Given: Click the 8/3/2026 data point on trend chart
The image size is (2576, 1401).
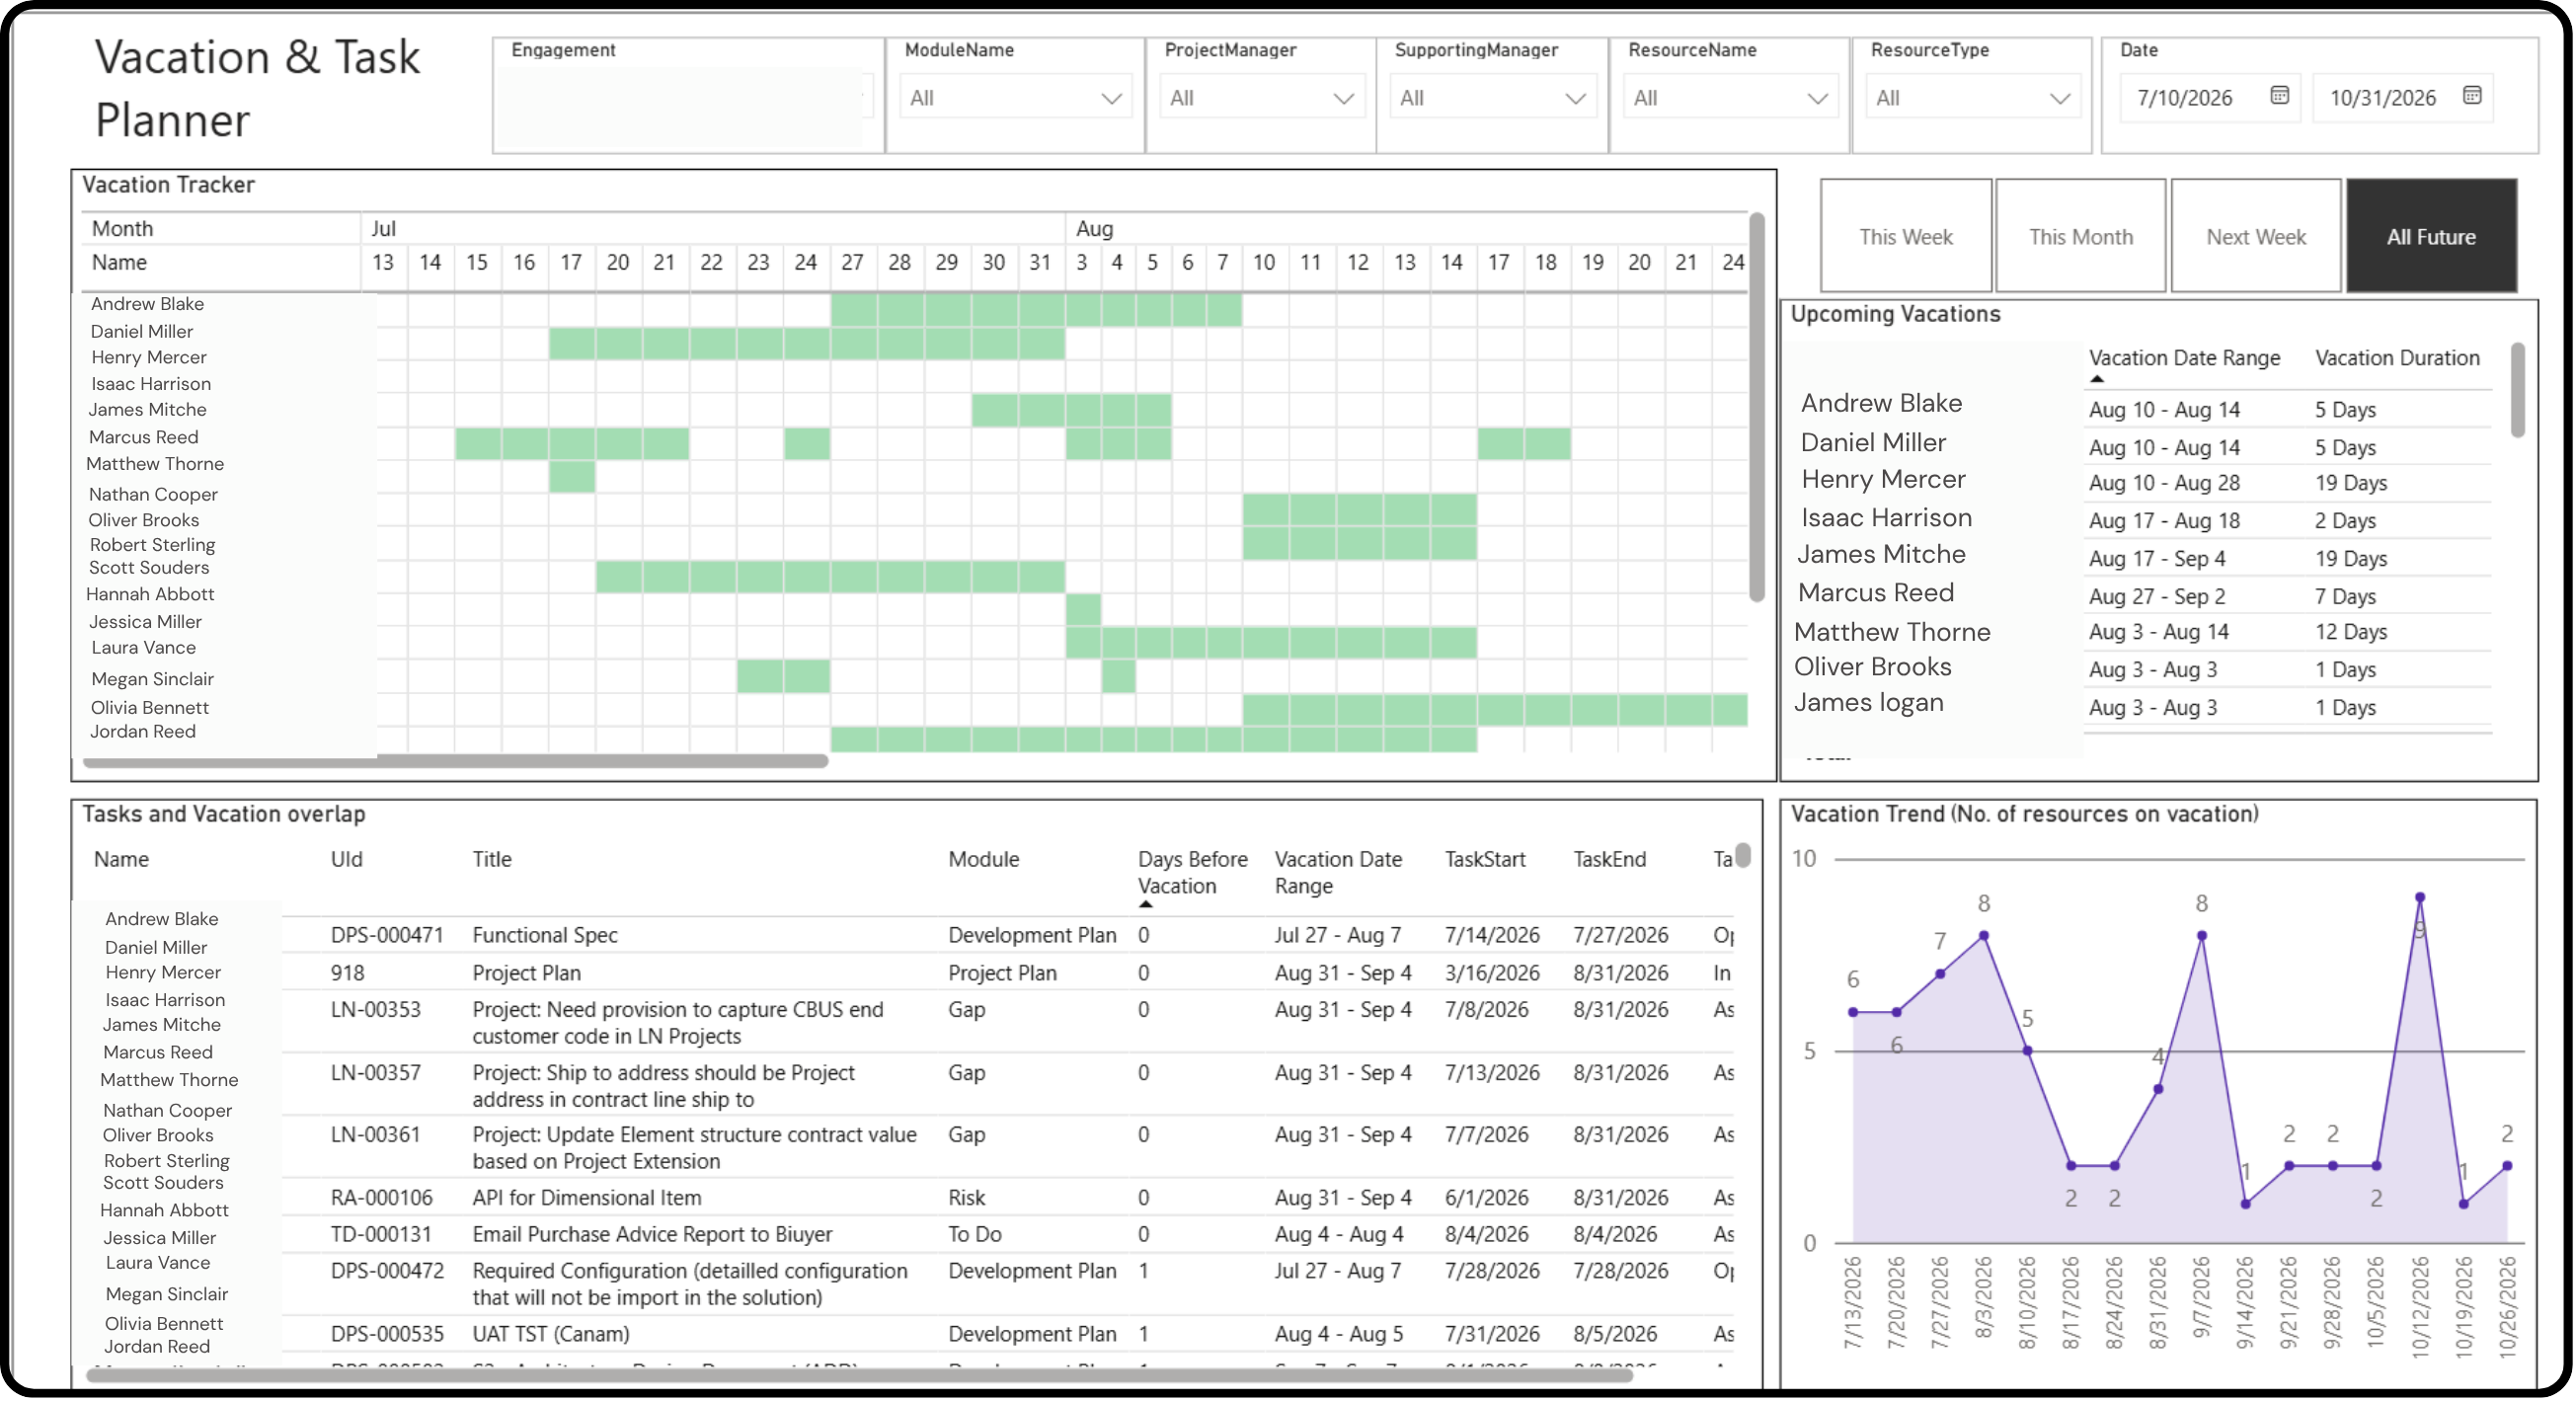Looking at the screenshot, I should (1984, 936).
